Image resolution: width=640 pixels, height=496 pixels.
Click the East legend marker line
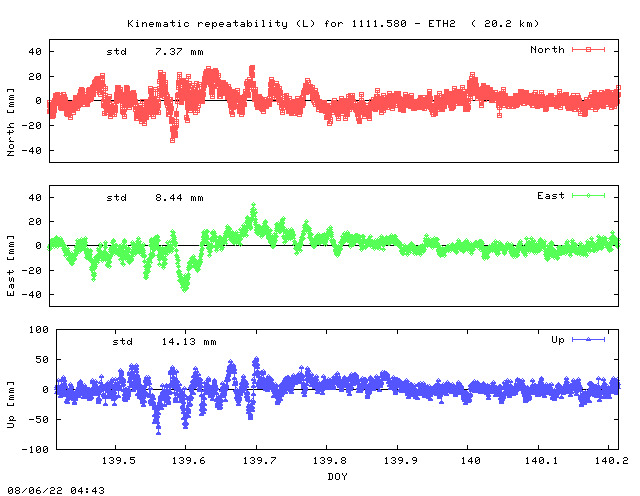(x=588, y=196)
